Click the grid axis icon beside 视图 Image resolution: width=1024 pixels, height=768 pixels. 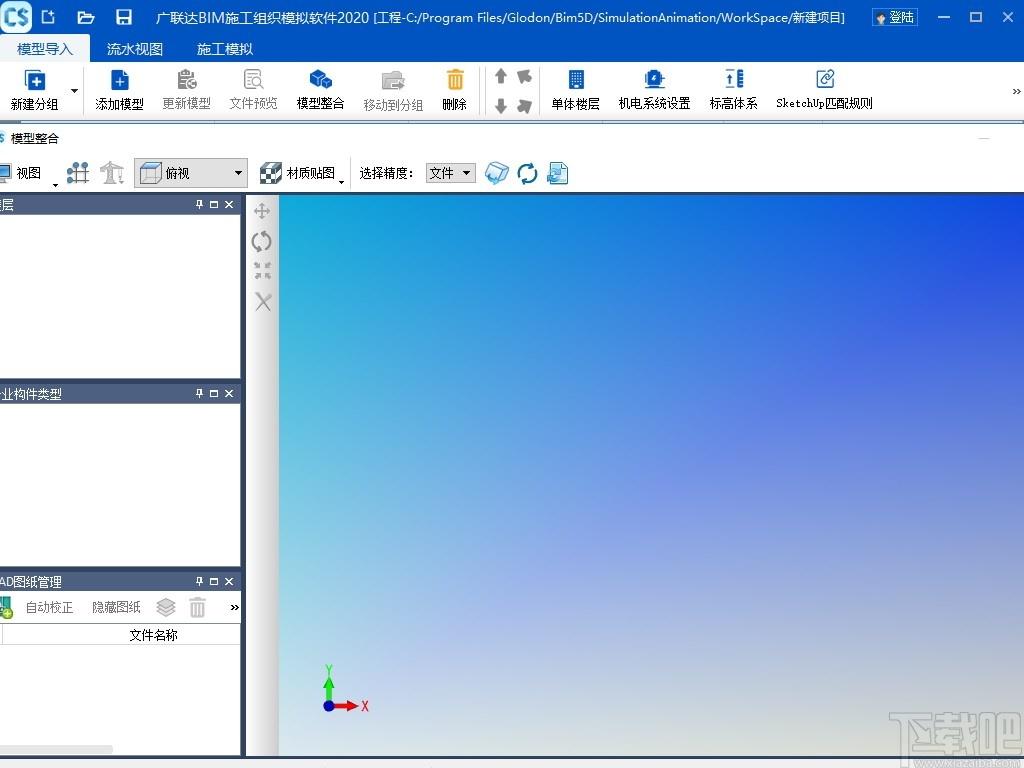click(x=78, y=173)
